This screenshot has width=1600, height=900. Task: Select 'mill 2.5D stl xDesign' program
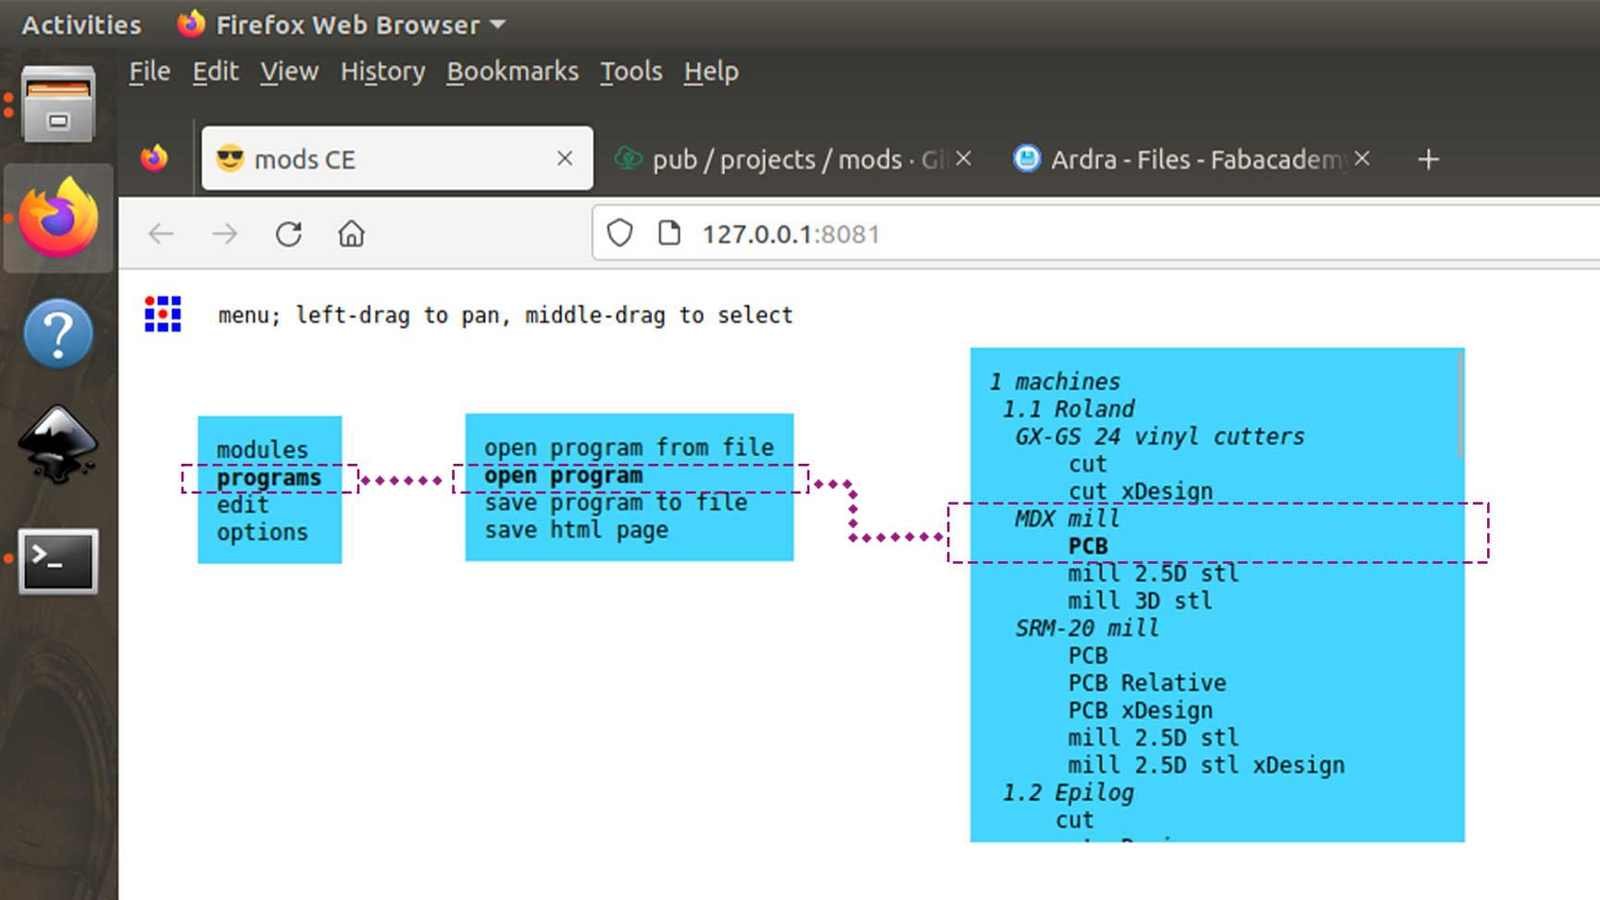(x=1206, y=765)
